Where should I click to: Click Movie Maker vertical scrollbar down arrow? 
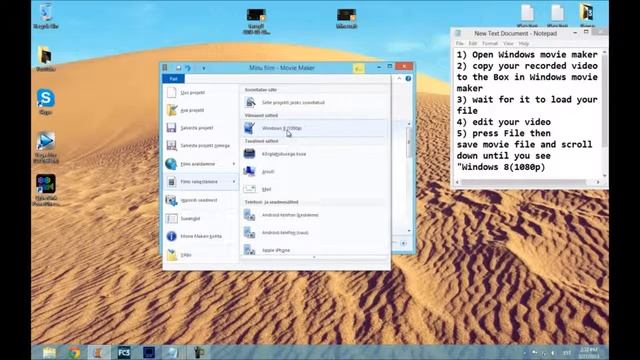(x=409, y=231)
